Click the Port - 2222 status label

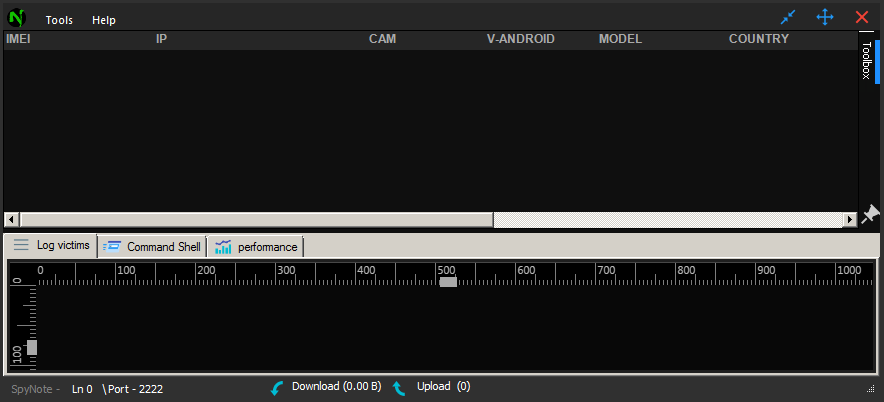133,388
